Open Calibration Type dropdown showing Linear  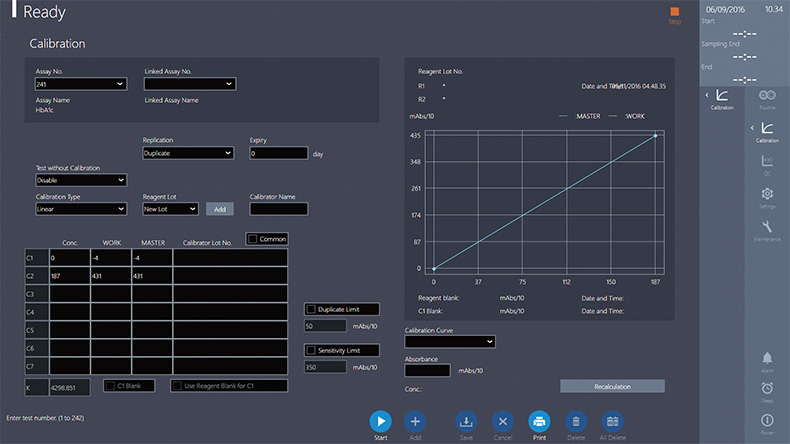81,209
